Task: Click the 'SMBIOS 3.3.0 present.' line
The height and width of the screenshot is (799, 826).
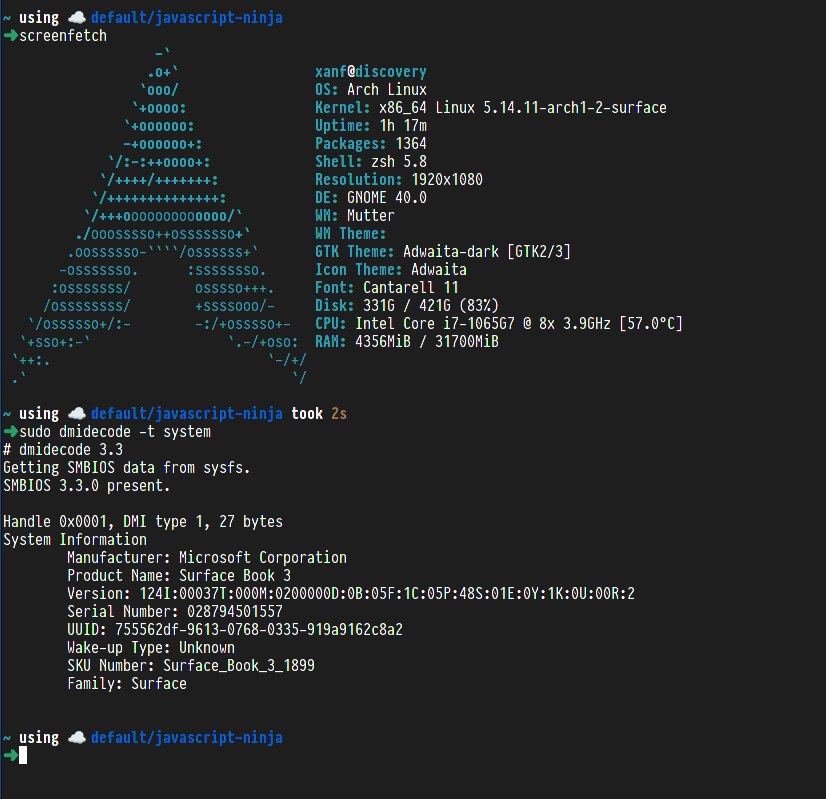Action: (x=87, y=485)
